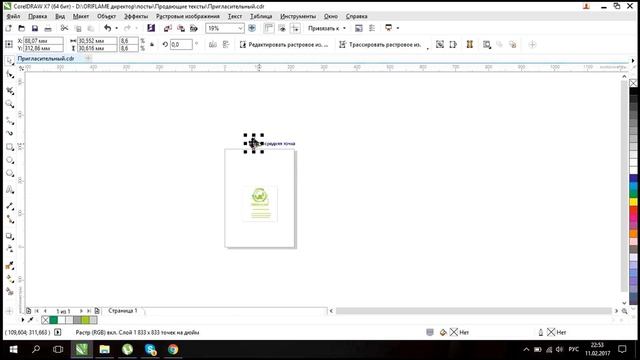Select the Shape tool

click(10, 75)
